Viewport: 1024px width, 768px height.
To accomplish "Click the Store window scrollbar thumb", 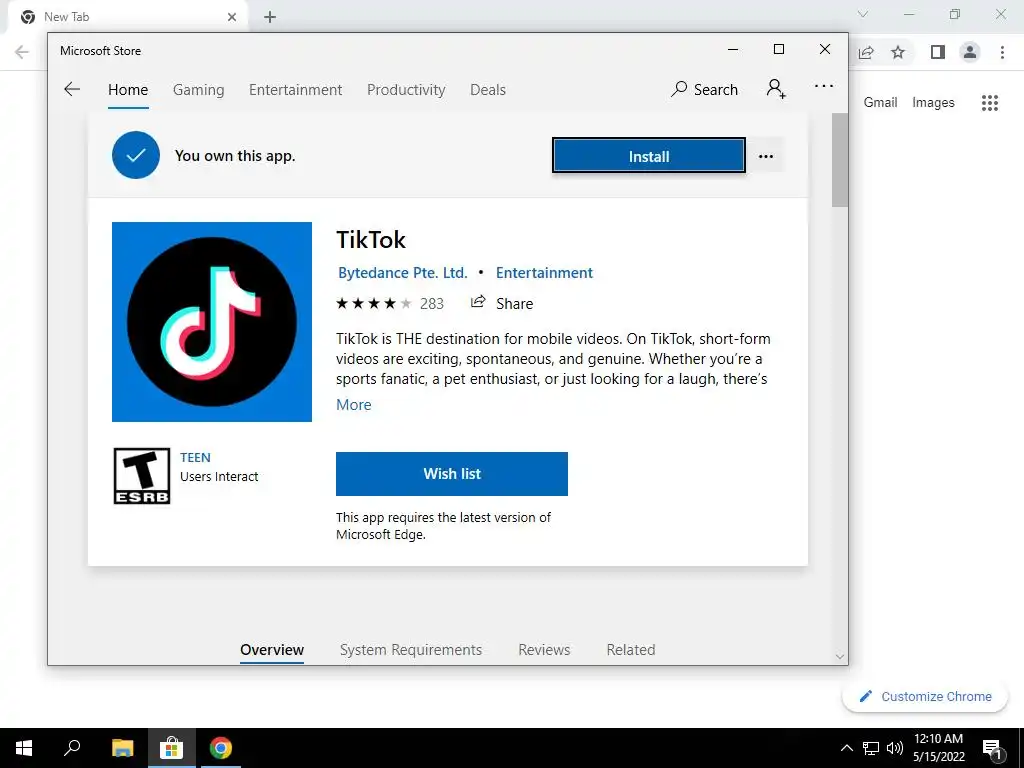I will click(840, 160).
